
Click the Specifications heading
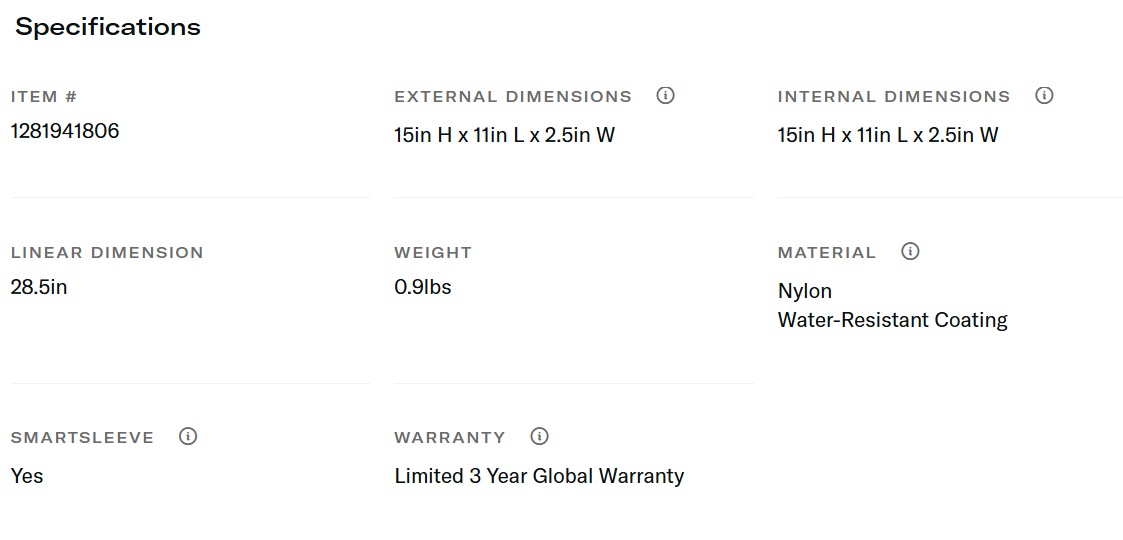point(108,27)
